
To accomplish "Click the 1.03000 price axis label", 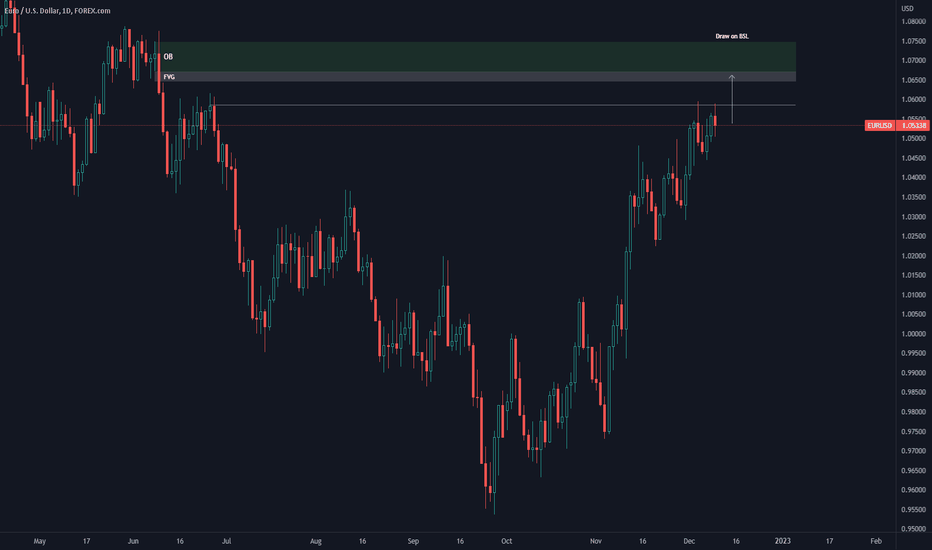I will 914,217.
